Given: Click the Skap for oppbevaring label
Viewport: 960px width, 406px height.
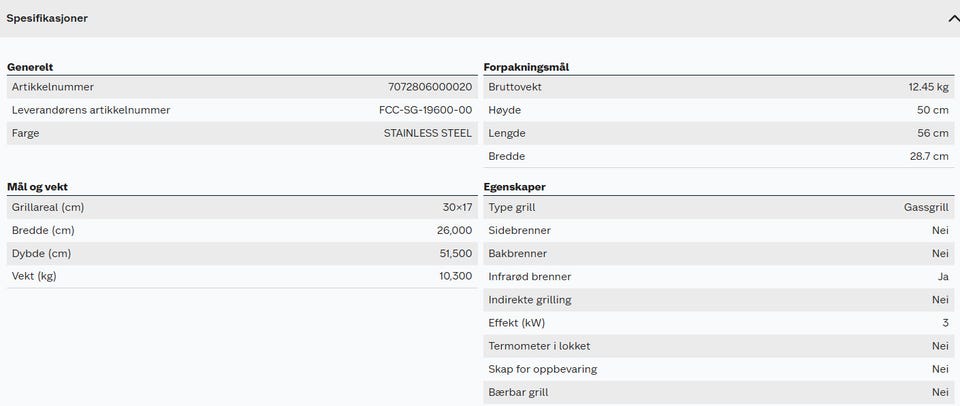Looking at the screenshot, I should click(542, 369).
